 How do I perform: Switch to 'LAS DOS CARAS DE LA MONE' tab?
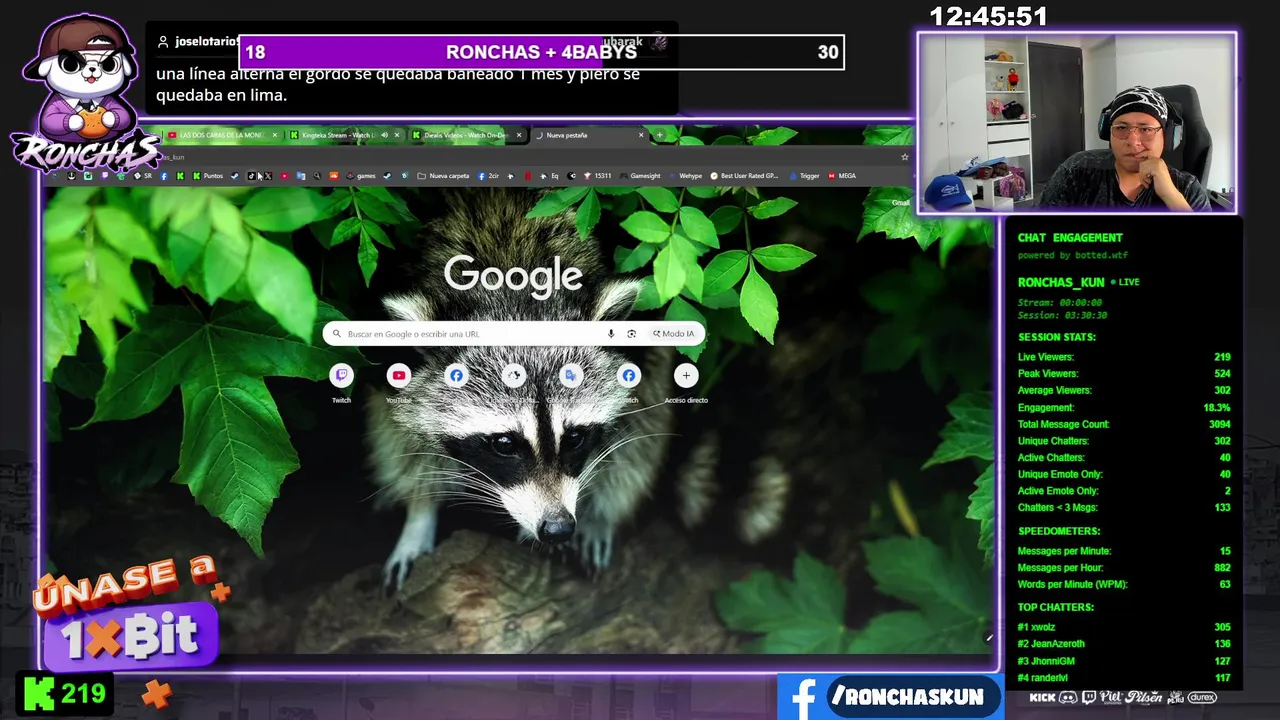[x=221, y=135]
